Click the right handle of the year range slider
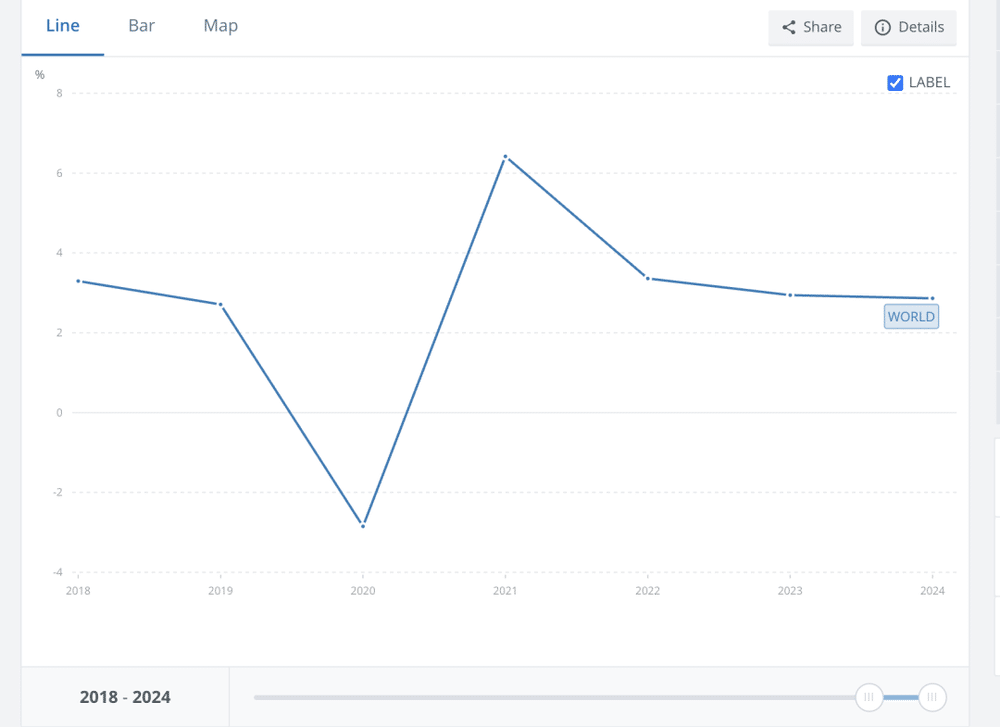 (x=932, y=697)
